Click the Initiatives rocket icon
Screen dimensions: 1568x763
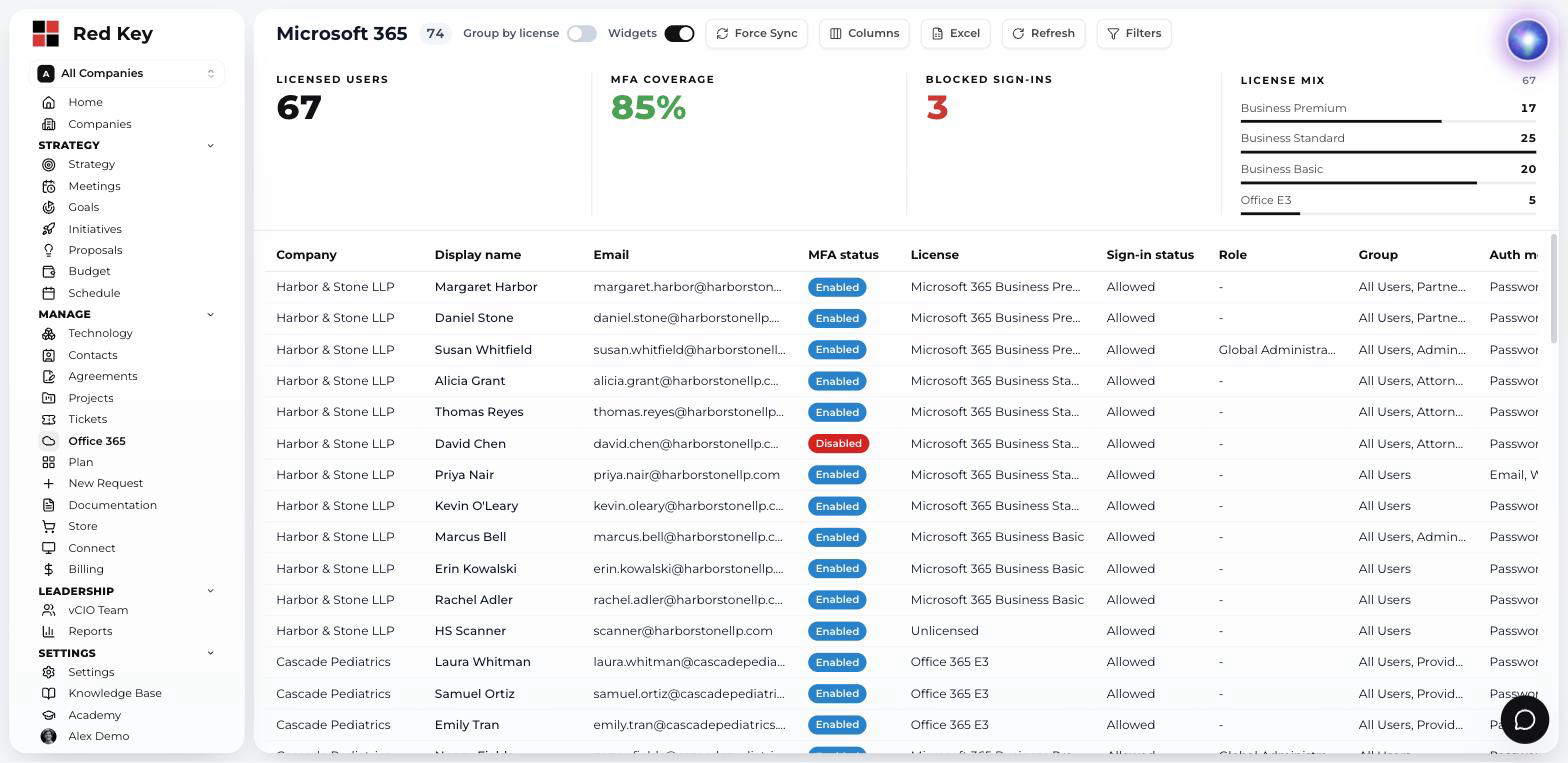[48, 229]
